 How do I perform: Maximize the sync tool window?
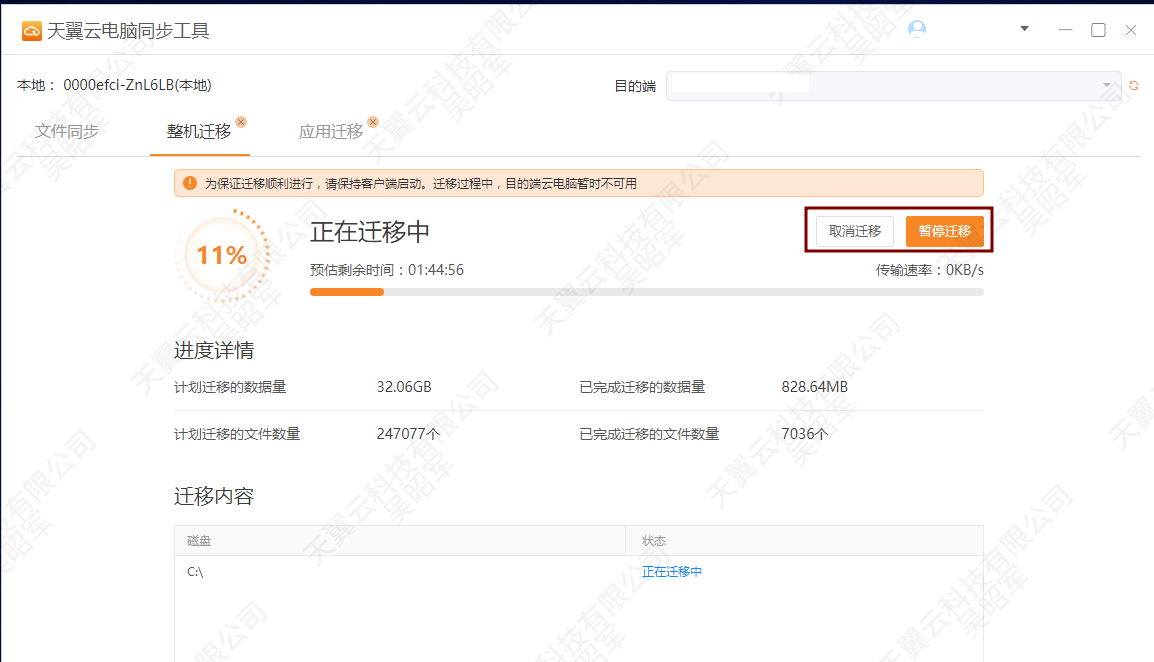(1098, 30)
